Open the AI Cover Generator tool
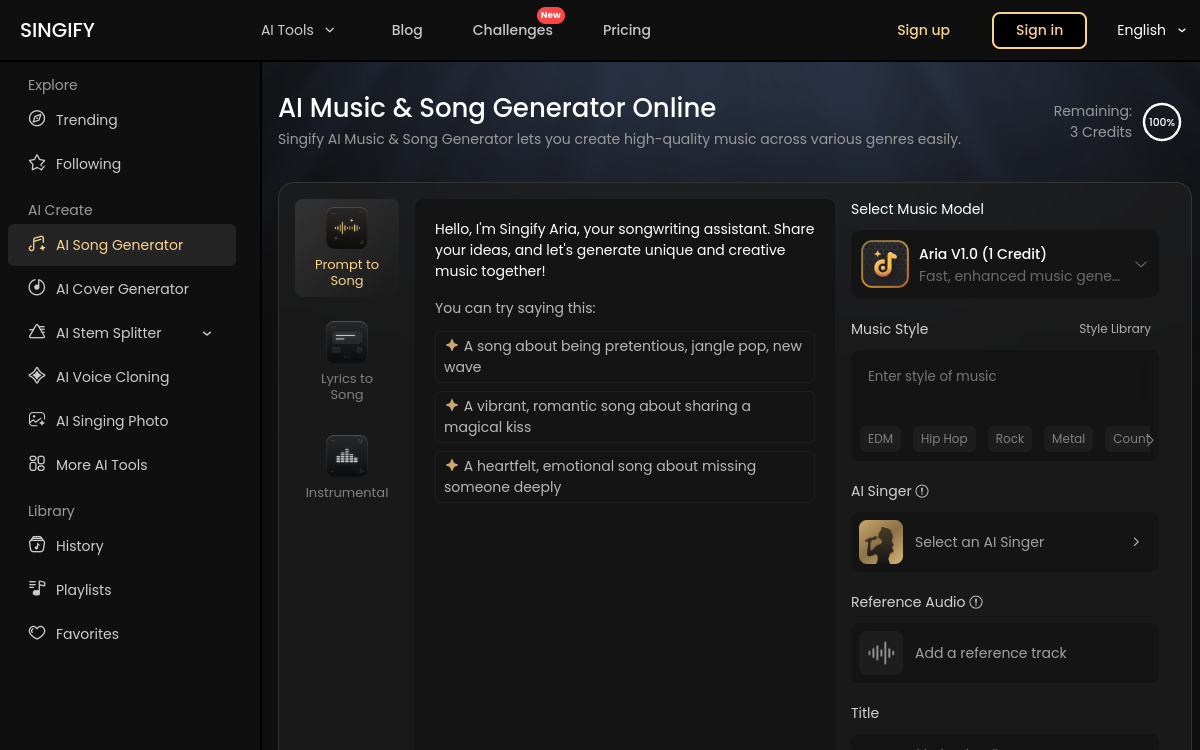Image resolution: width=1200 pixels, height=750 pixels. tap(121, 289)
